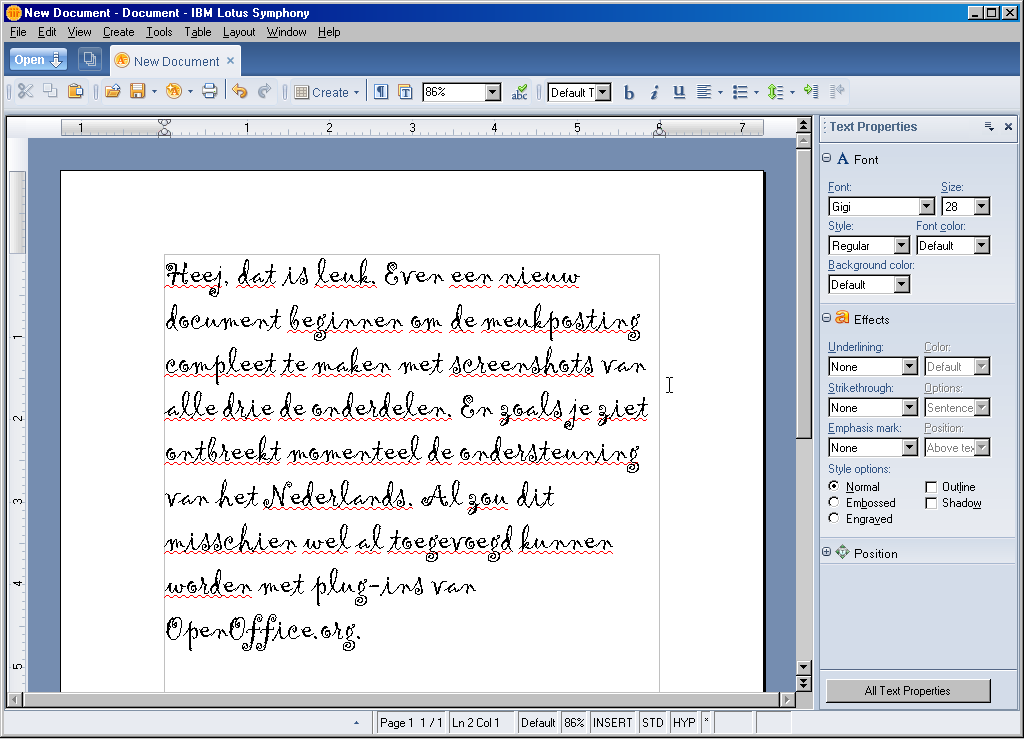Click the Create table button
The height and width of the screenshot is (739, 1024).
[x=327, y=92]
